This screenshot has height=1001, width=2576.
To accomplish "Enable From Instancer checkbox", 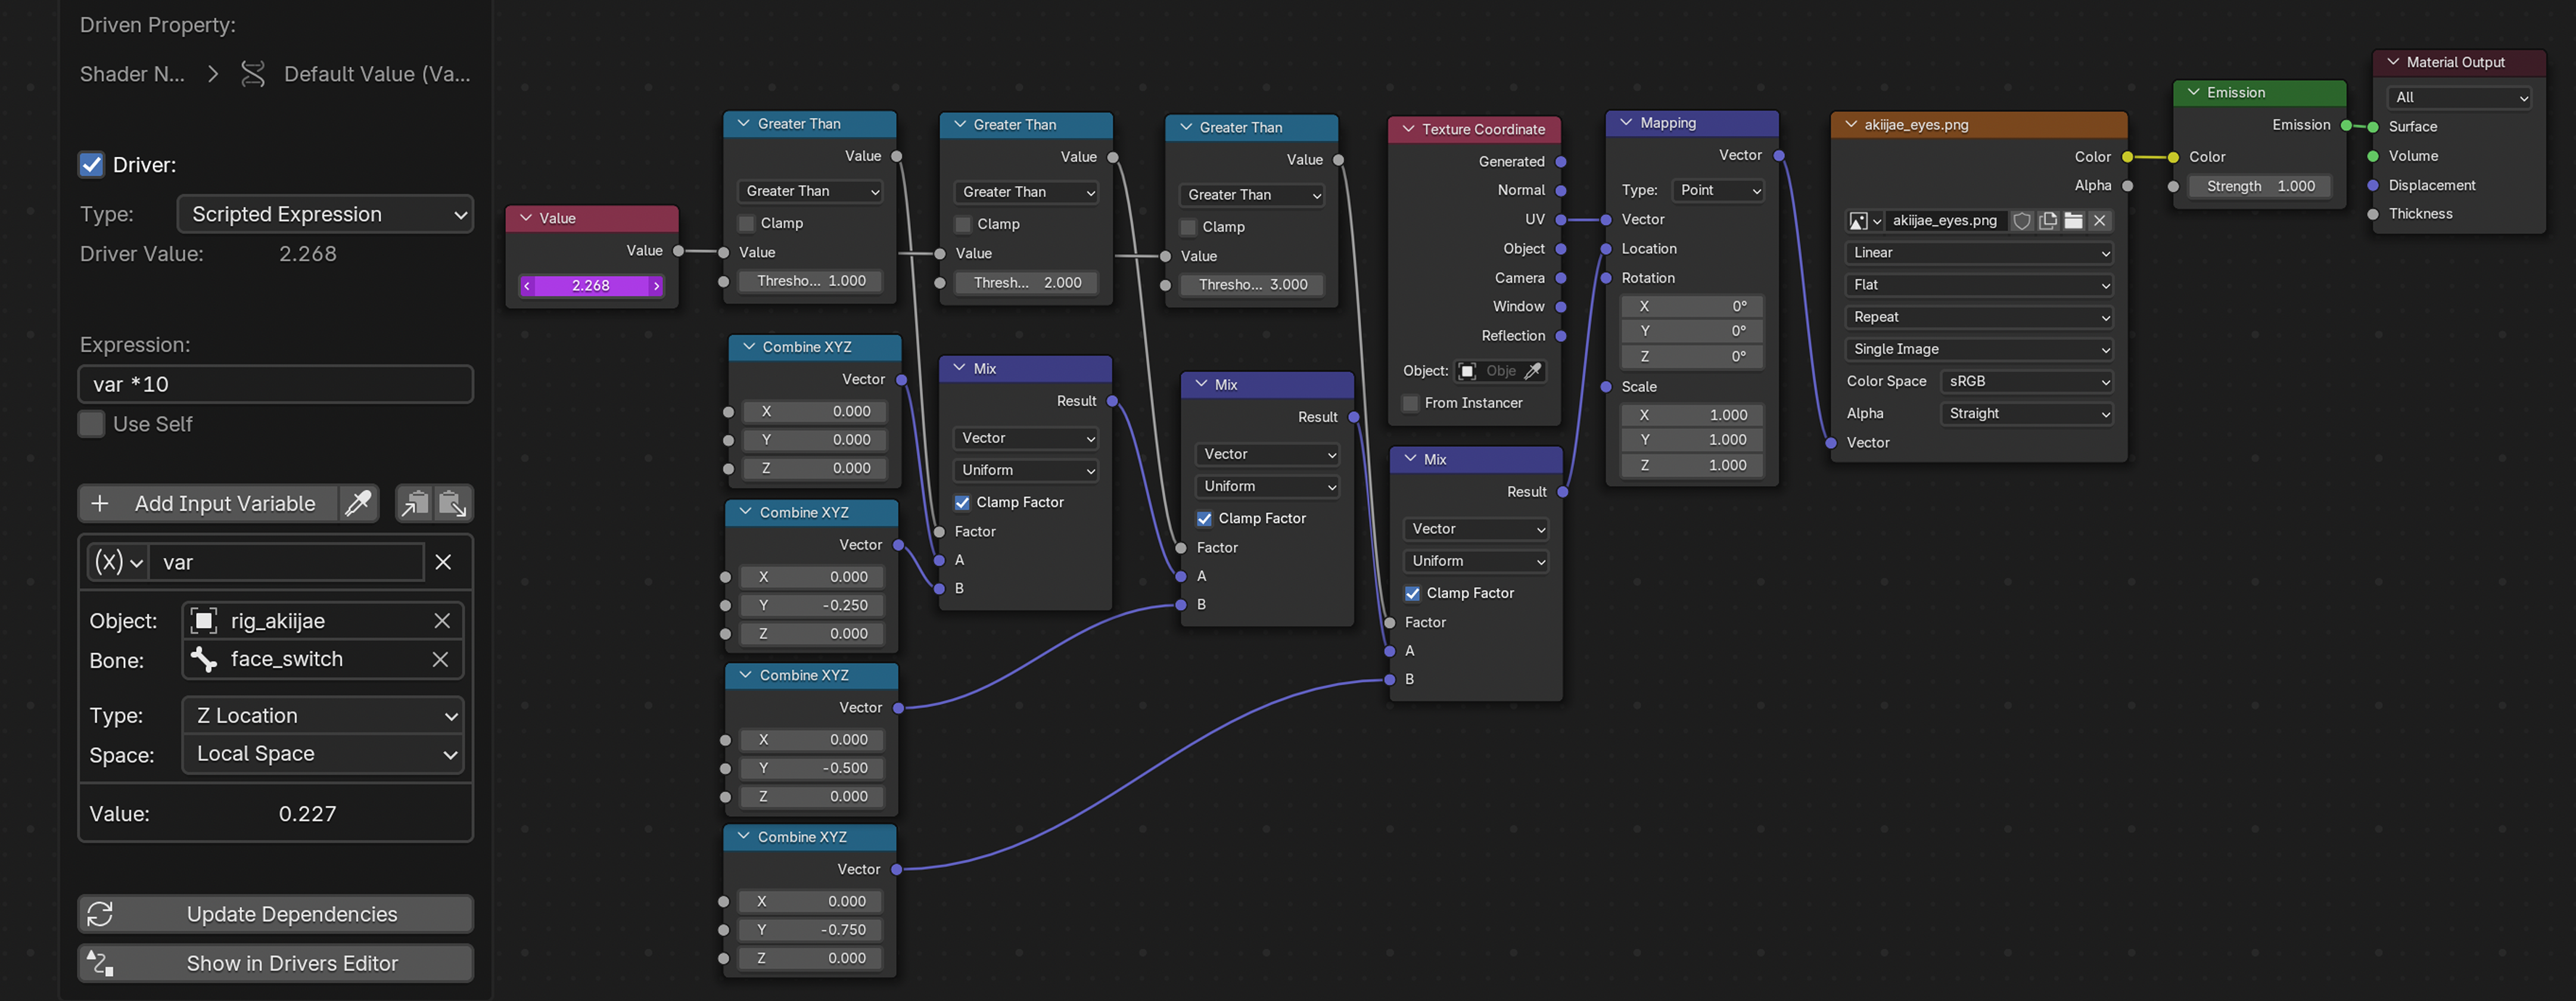I will (1410, 403).
